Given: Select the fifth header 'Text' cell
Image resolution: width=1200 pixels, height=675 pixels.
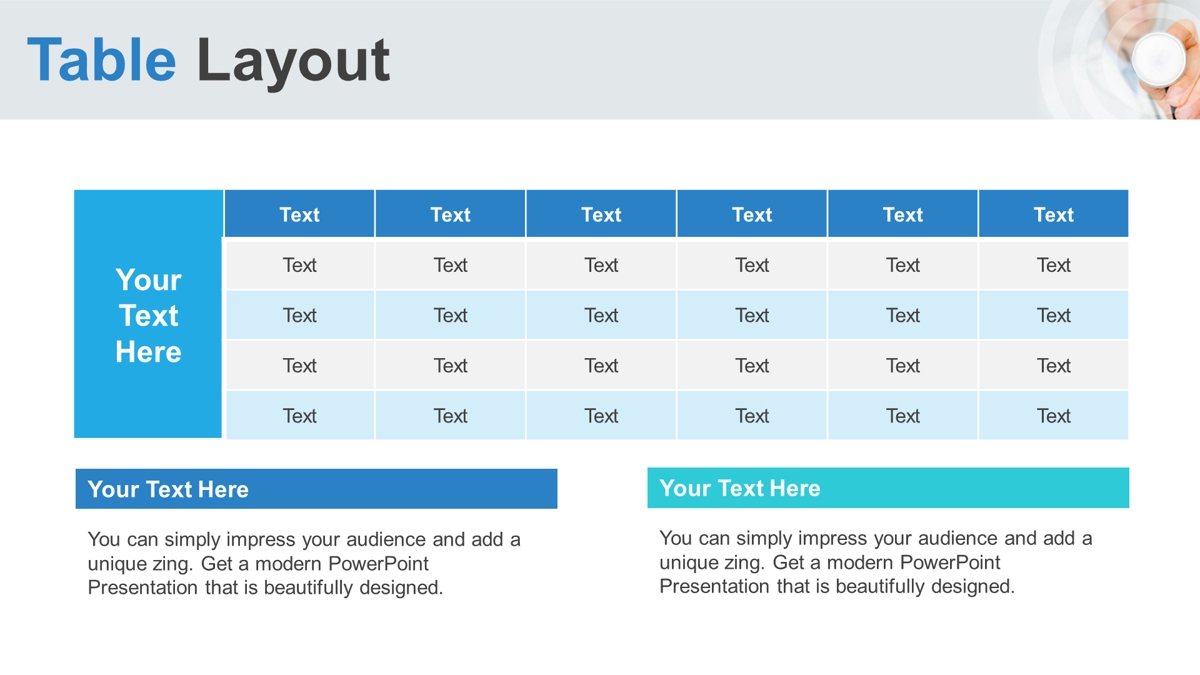Looking at the screenshot, I should click(x=902, y=214).
